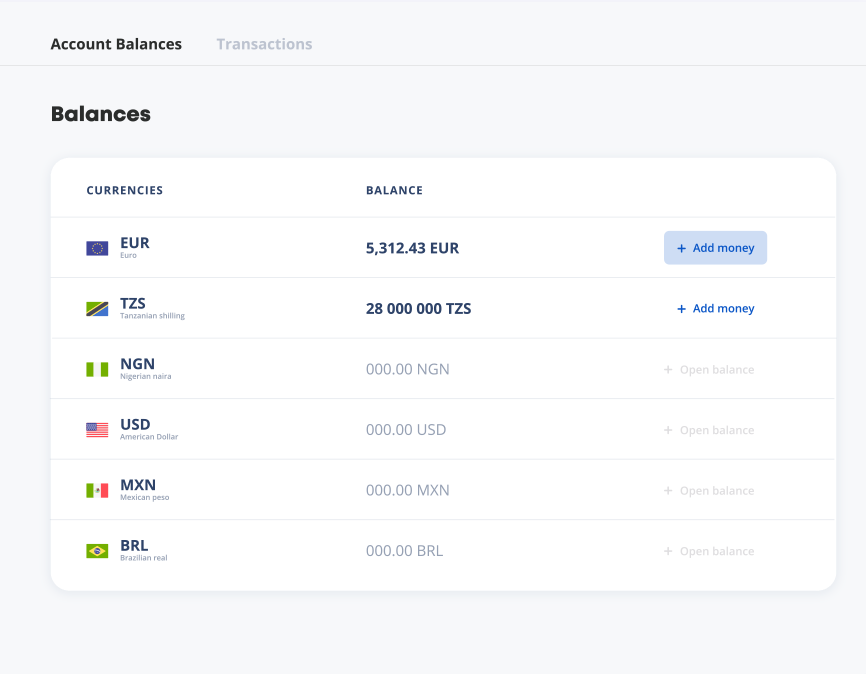The image size is (867, 674).
Task: Select the 000.00 BRL balance amount
Action: point(404,551)
